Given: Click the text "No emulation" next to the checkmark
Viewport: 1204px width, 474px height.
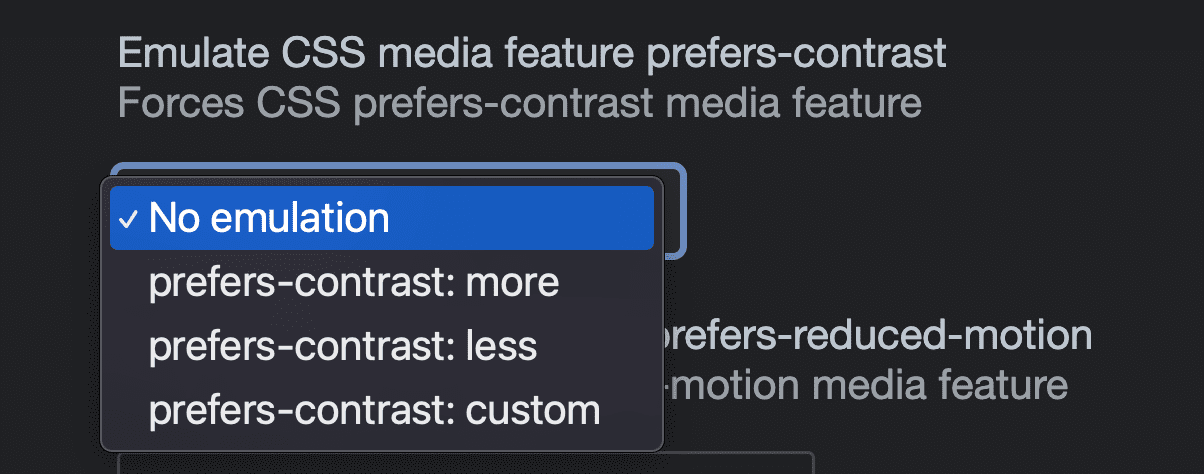Looking at the screenshot, I should pyautogui.click(x=269, y=218).
